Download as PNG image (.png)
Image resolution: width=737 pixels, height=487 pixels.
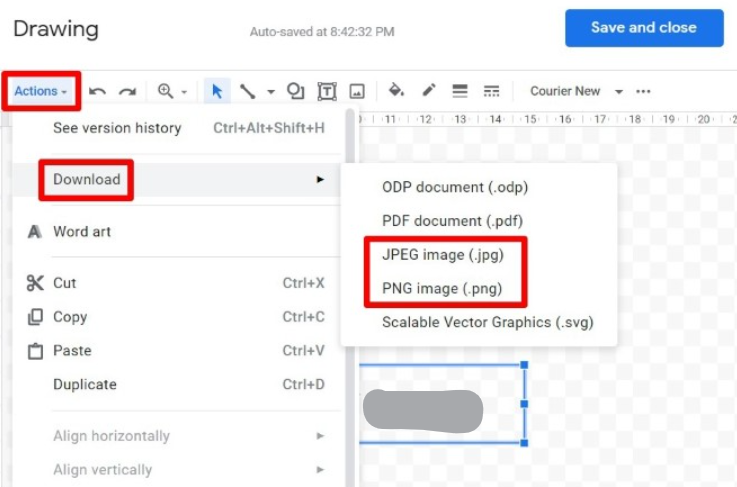[x=479, y=288]
